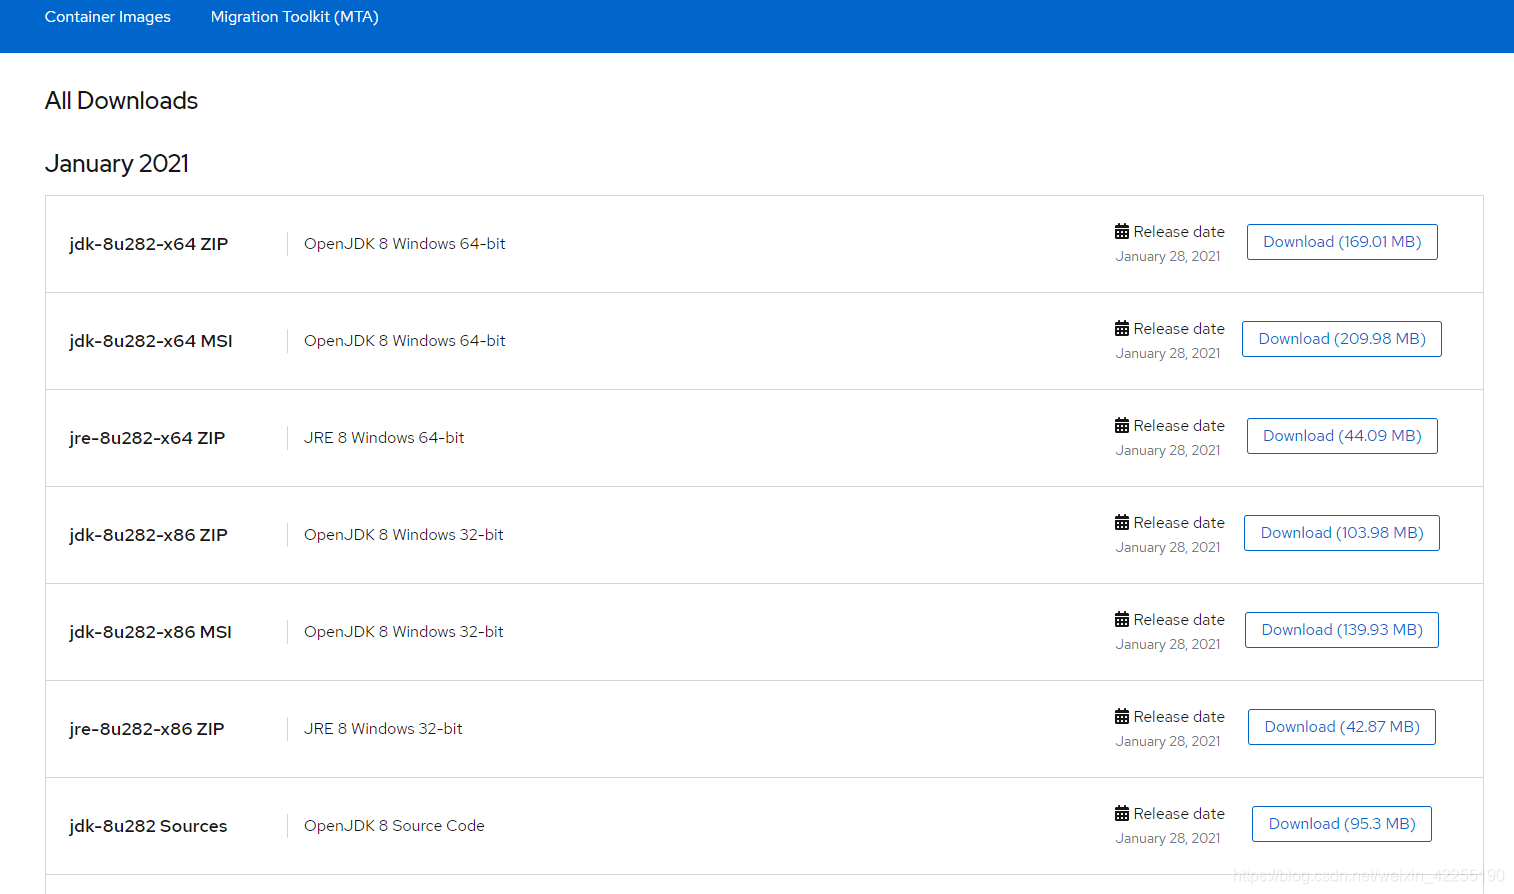Click the January 2021 section heading

(116, 163)
